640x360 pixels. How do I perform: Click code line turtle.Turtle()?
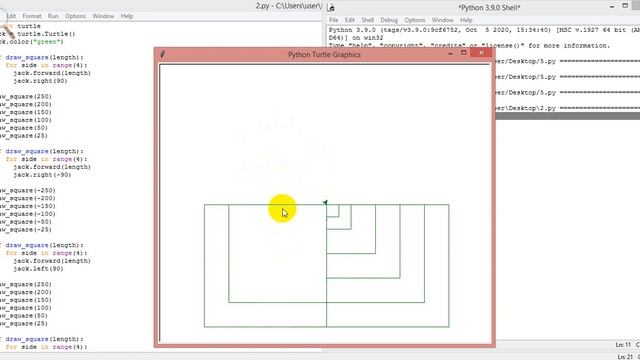[38, 34]
